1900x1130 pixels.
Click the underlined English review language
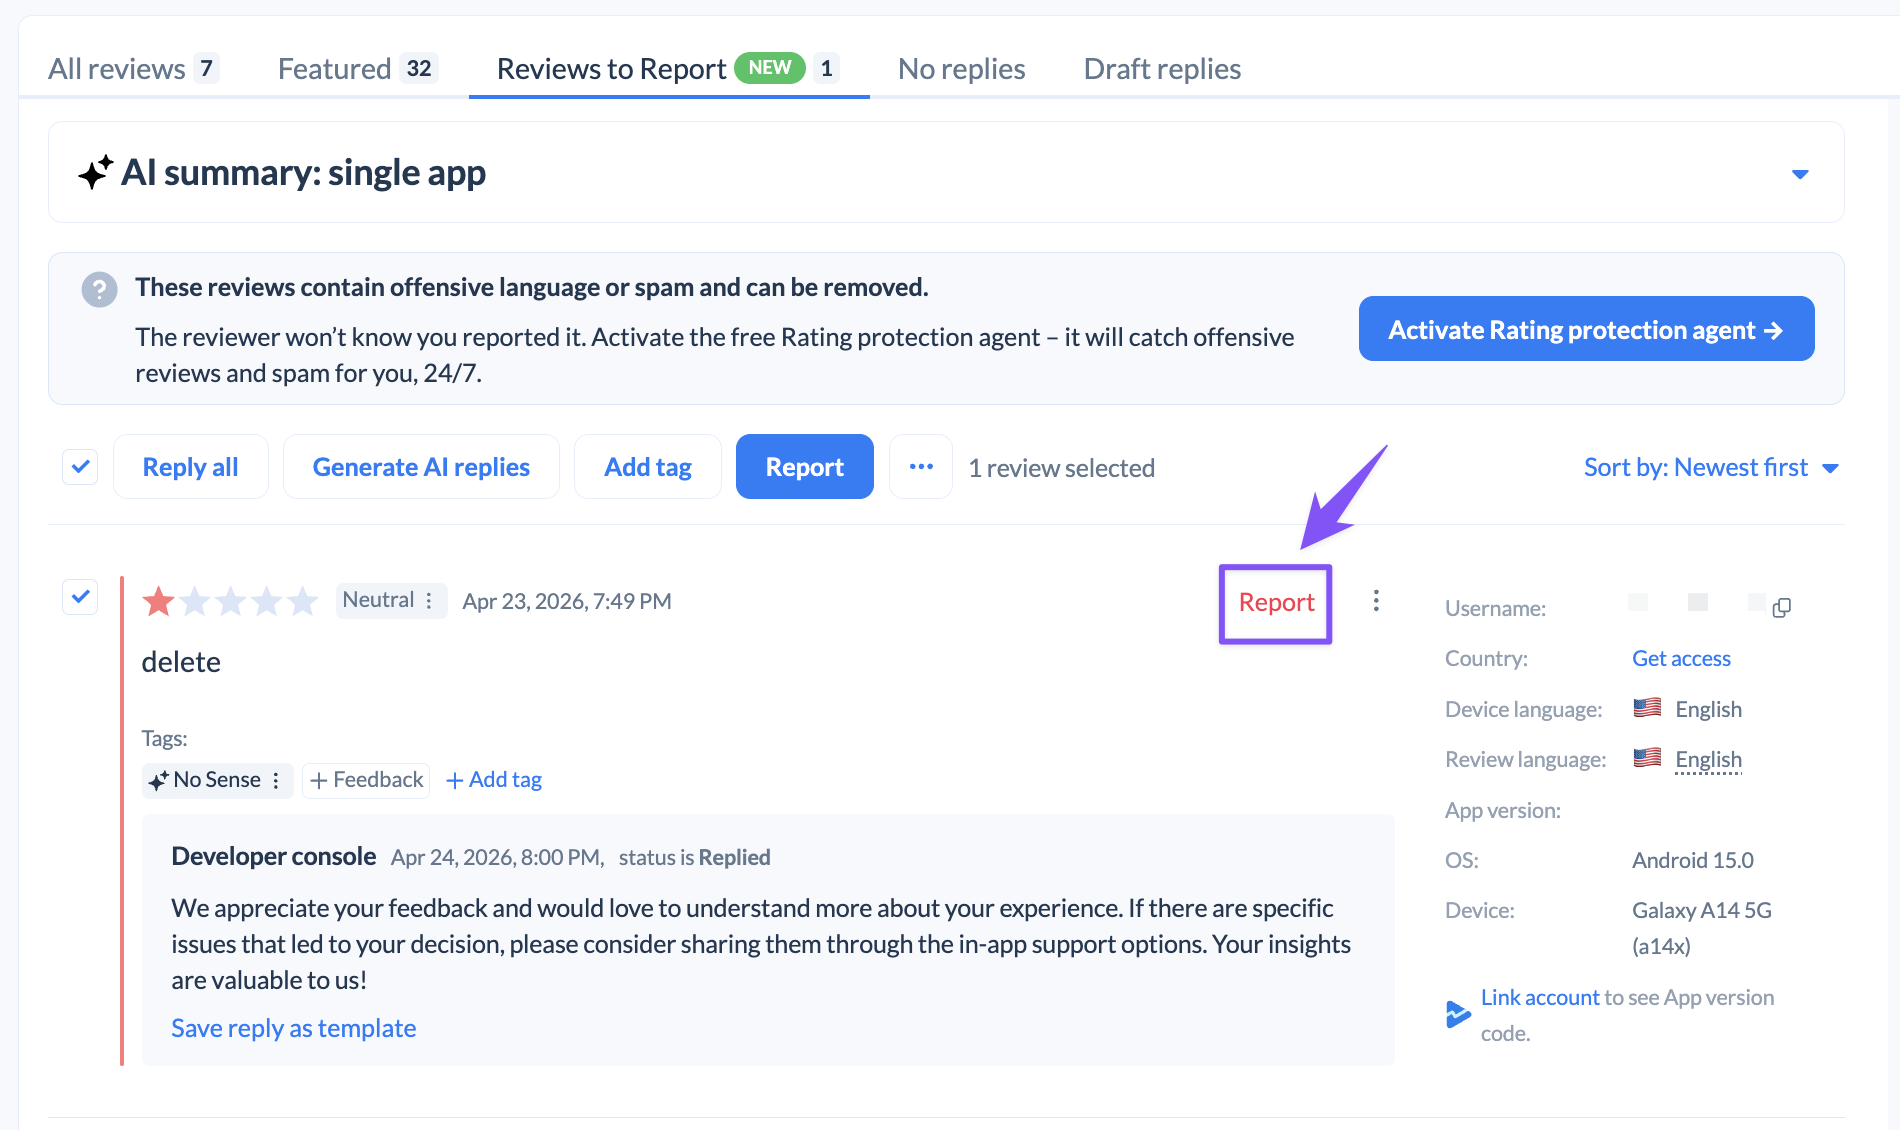pos(1708,760)
